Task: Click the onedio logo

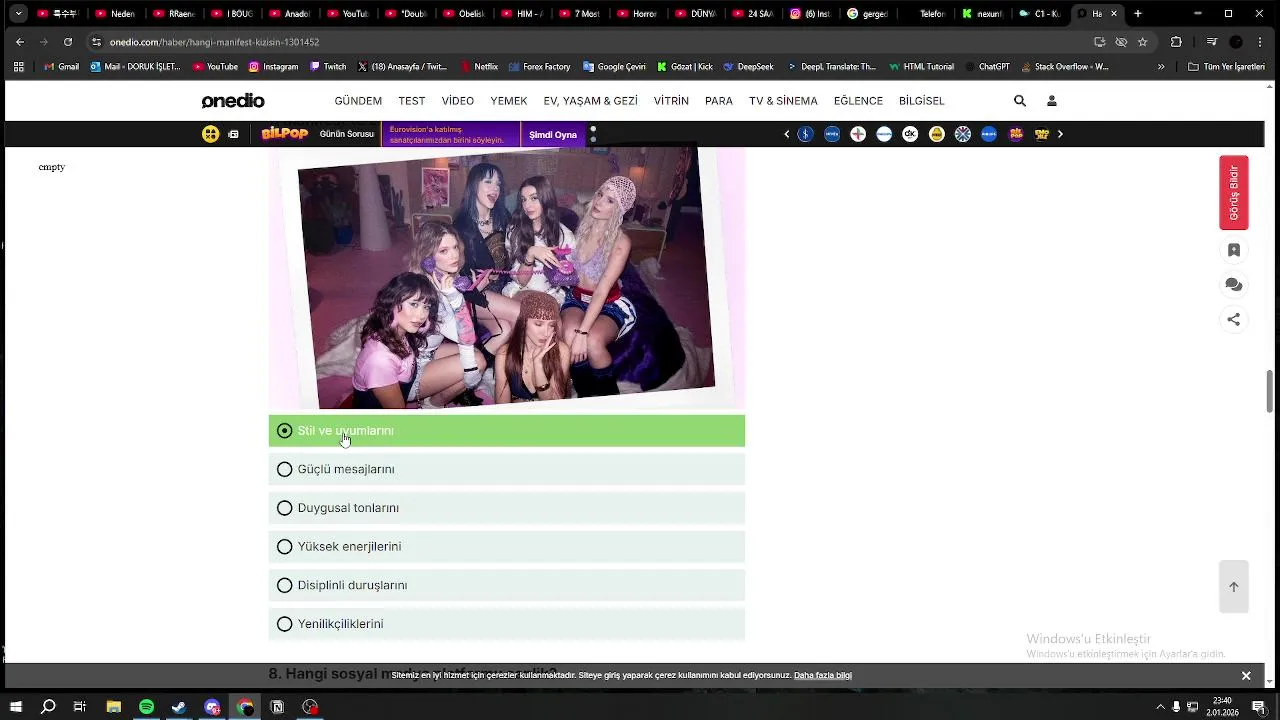Action: pos(233,101)
